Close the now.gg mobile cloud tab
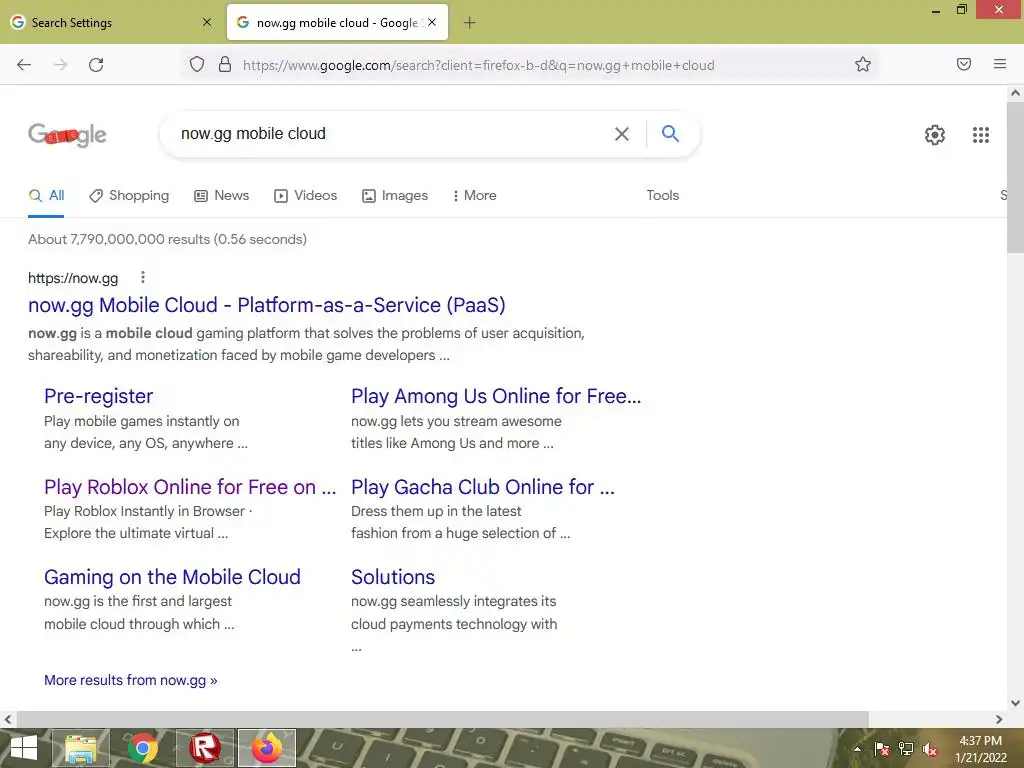 pos(432,22)
